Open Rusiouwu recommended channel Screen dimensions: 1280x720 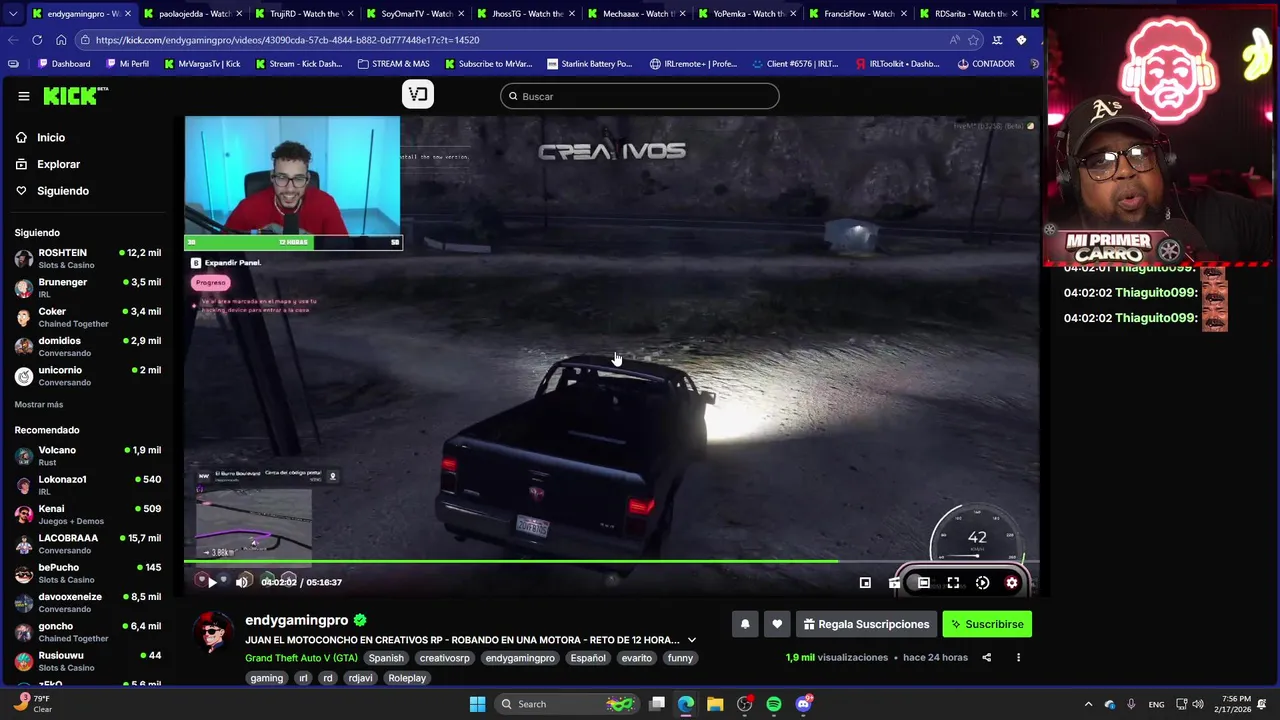click(88, 661)
